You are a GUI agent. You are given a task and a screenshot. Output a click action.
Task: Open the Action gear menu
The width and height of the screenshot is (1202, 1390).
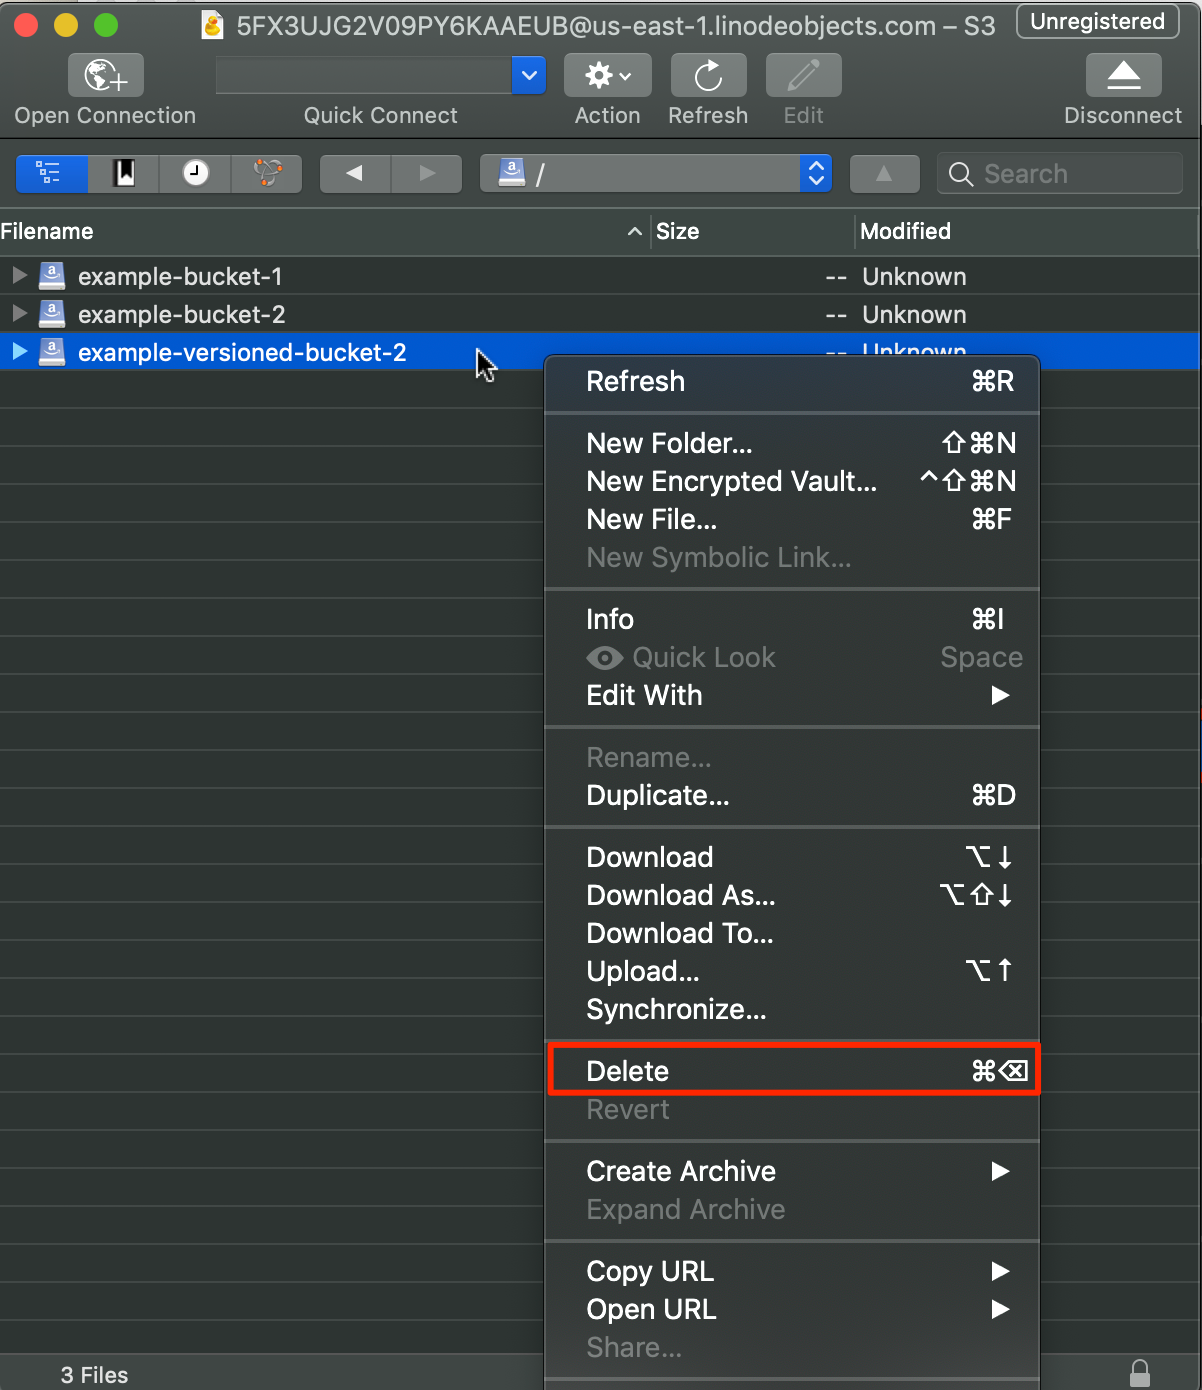click(607, 76)
